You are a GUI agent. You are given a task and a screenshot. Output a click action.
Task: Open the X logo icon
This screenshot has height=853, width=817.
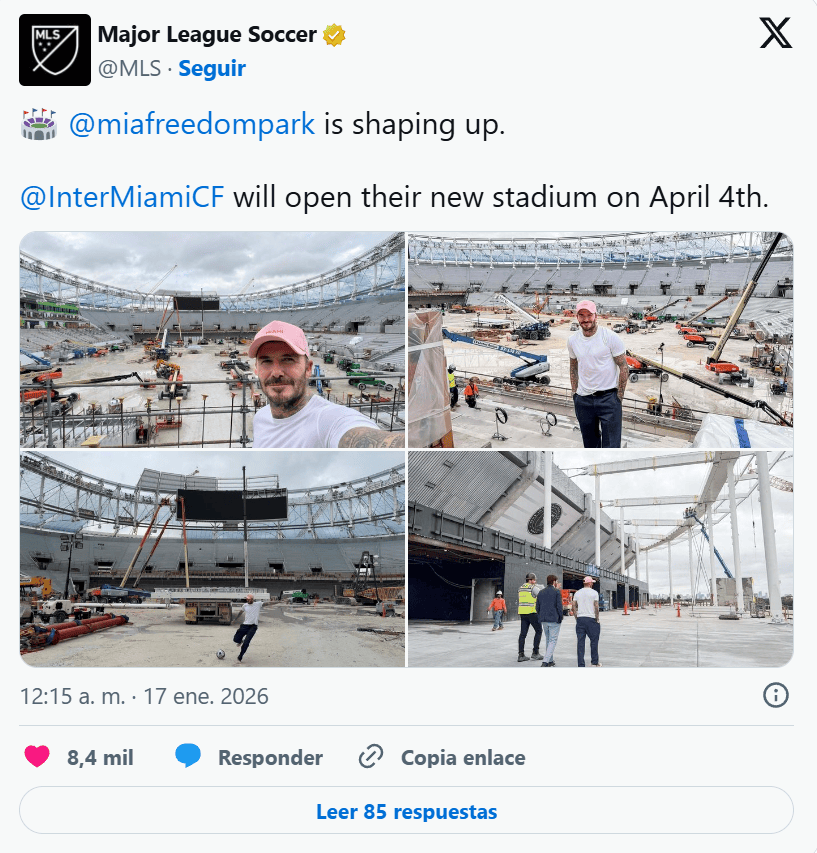[775, 34]
